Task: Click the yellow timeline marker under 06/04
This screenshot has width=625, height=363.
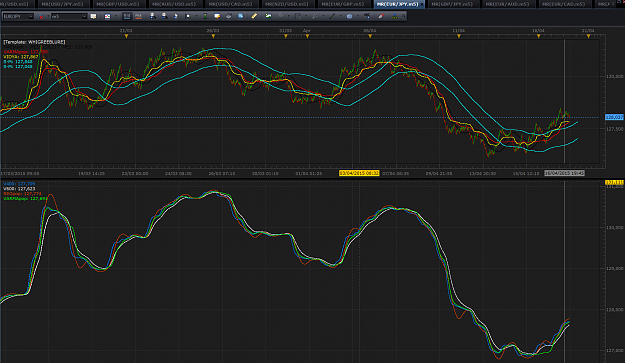Action: coord(370,36)
